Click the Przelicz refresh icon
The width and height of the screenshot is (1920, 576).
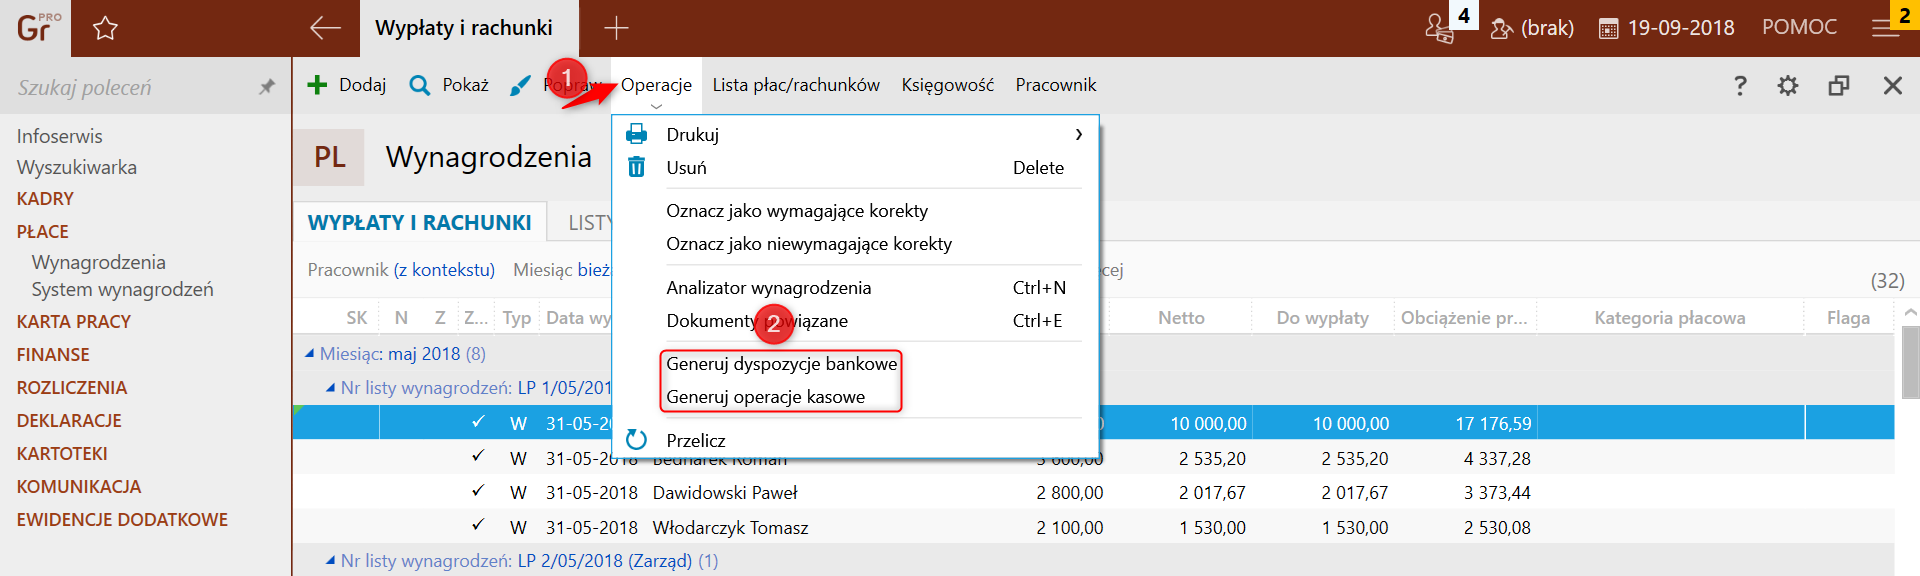point(636,440)
